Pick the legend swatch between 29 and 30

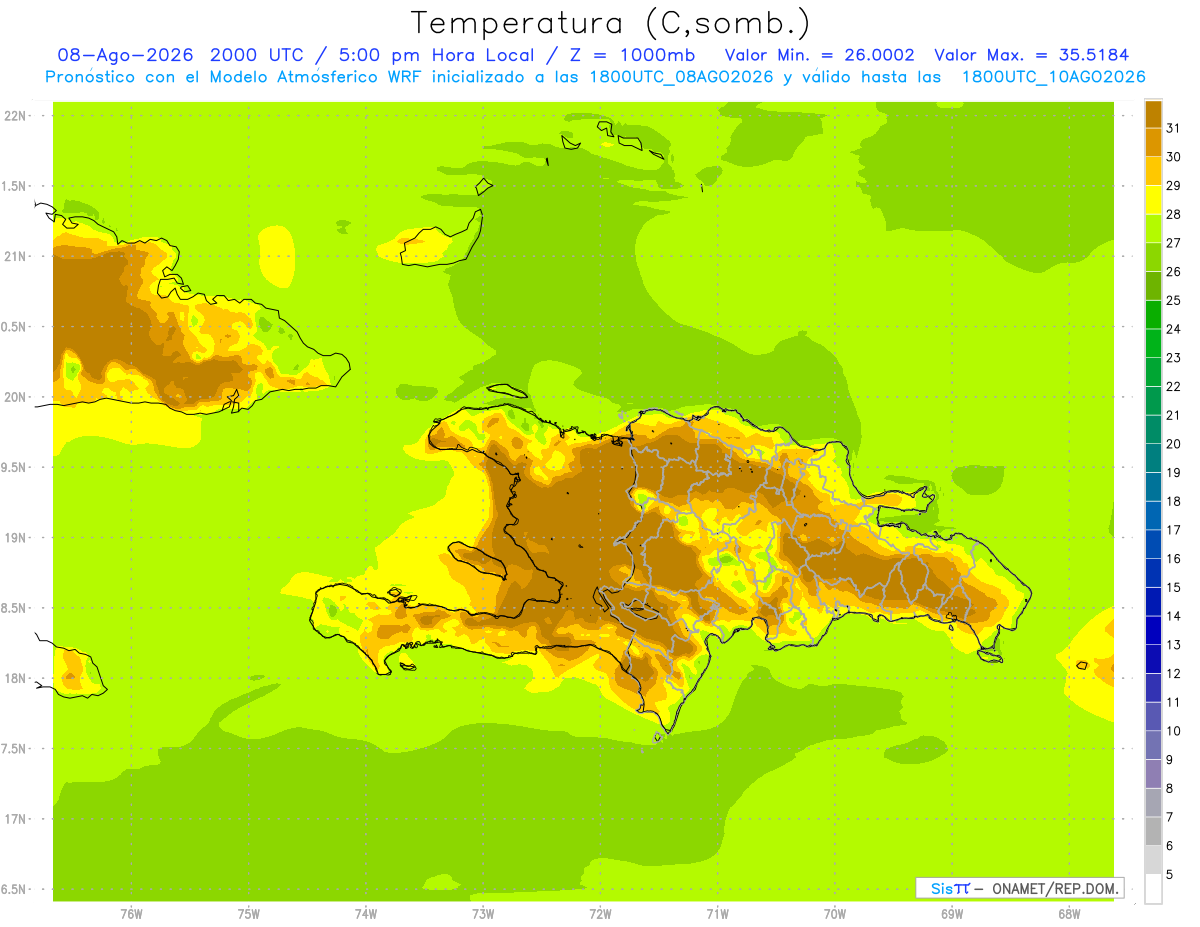pyautogui.click(x=1153, y=171)
